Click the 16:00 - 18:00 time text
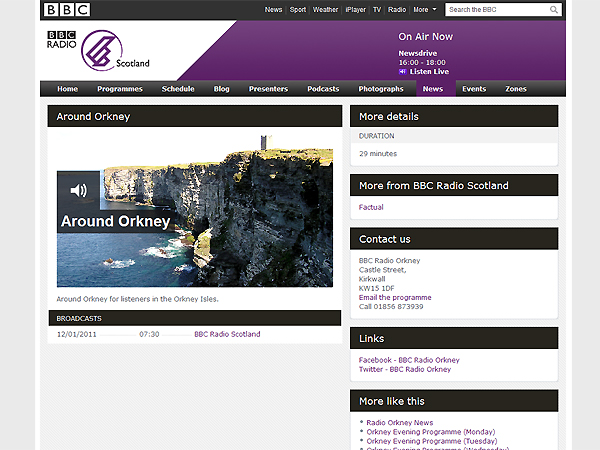600x450 pixels. pos(422,62)
